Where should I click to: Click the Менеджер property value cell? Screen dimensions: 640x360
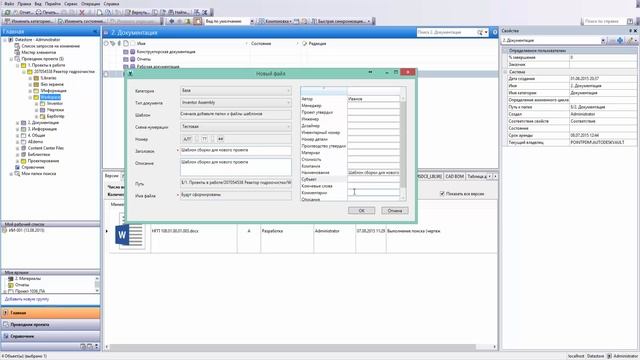pyautogui.click(x=373, y=105)
